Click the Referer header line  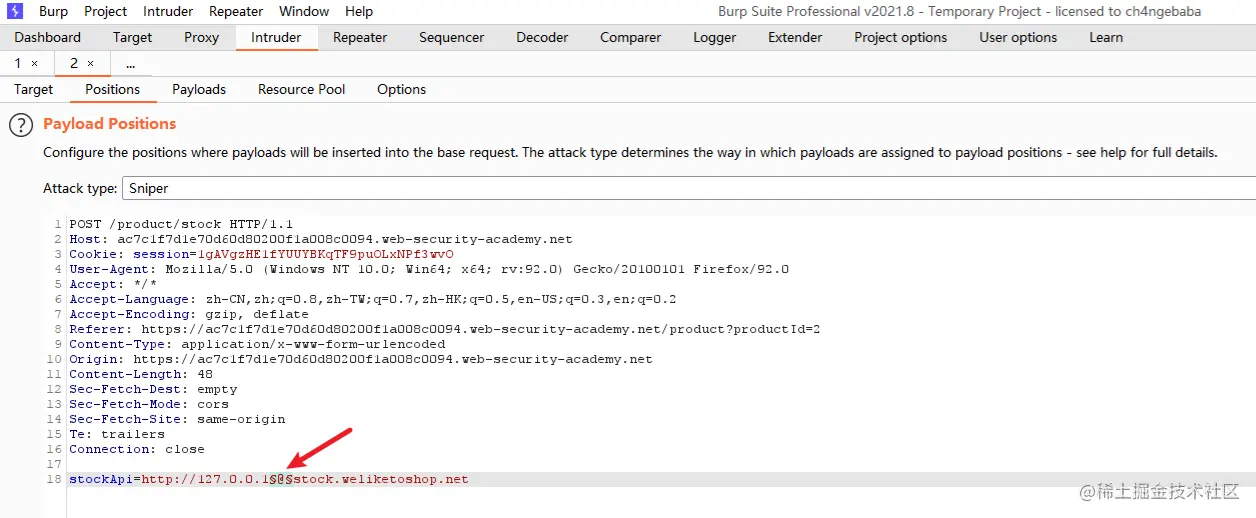pos(445,329)
